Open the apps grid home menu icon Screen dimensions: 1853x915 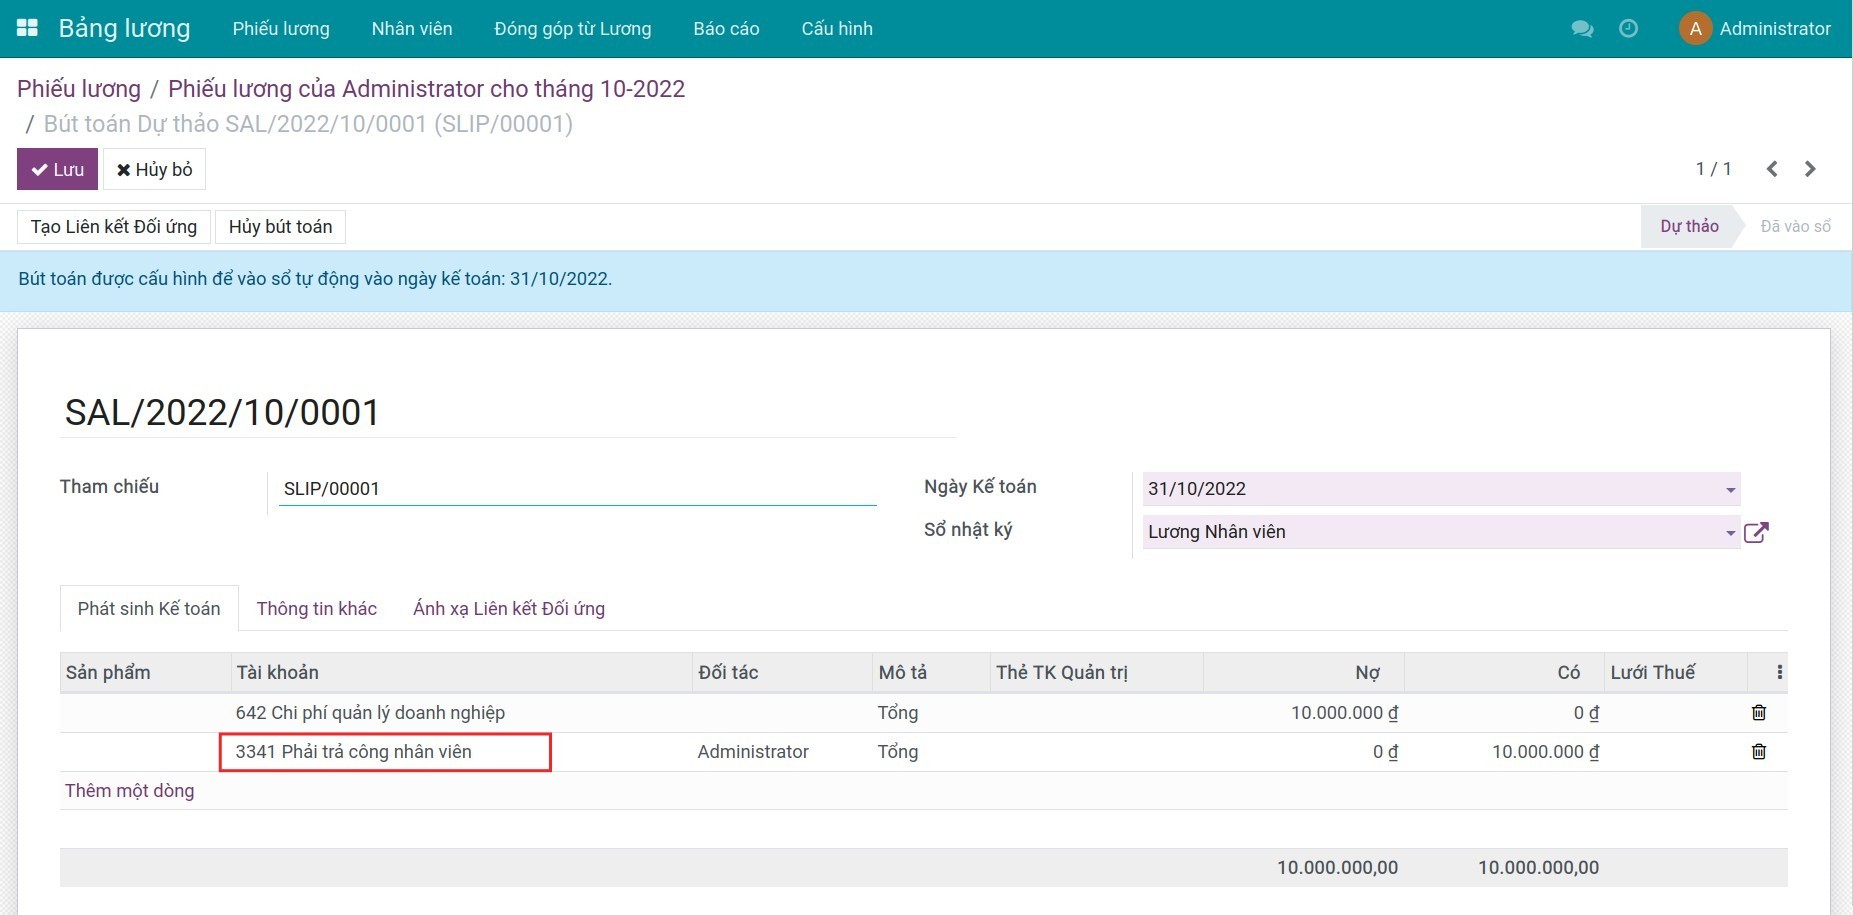(x=28, y=28)
